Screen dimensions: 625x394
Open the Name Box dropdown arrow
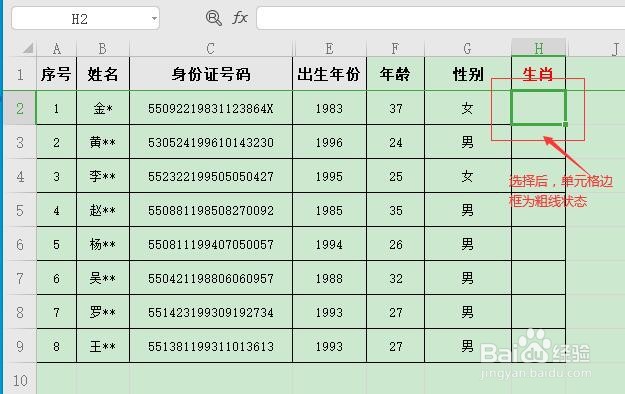154,18
